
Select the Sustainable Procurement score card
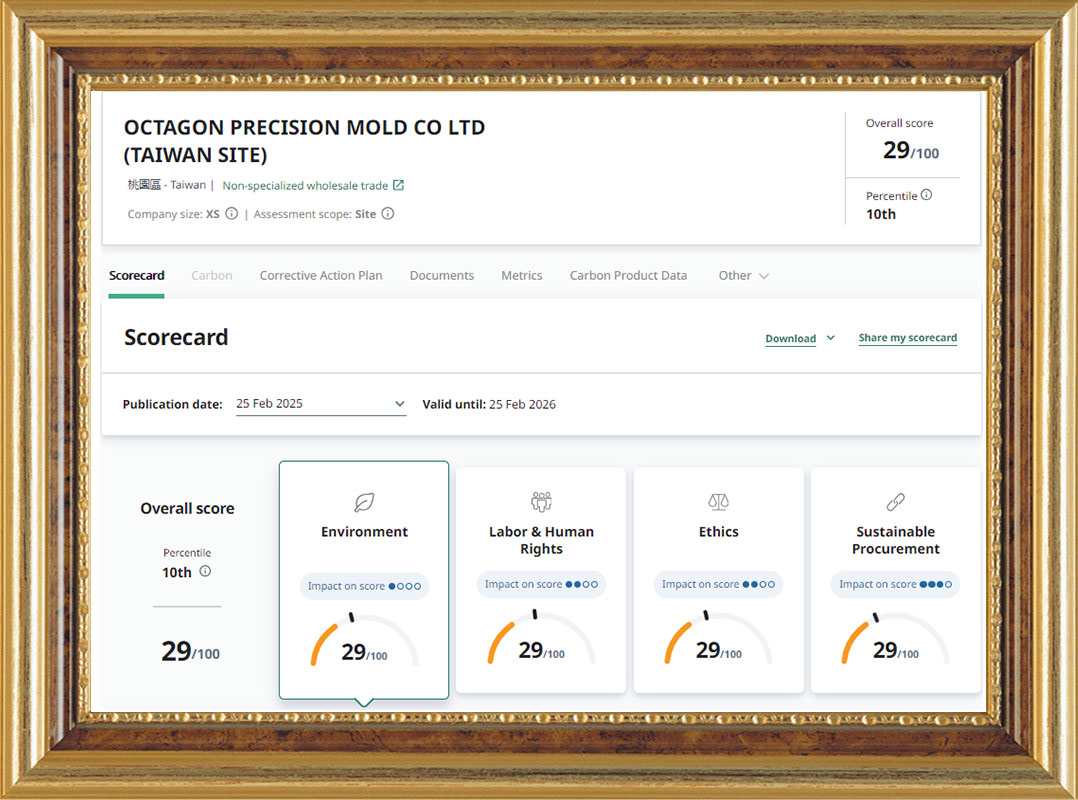(x=895, y=580)
